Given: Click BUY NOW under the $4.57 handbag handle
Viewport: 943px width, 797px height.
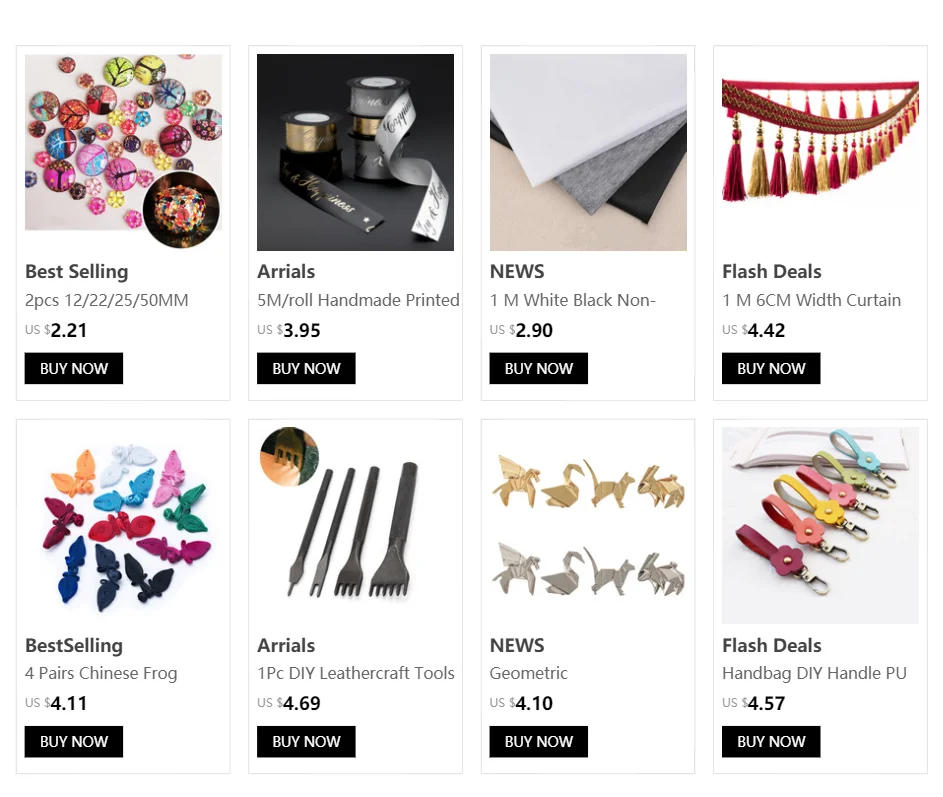Looking at the screenshot, I should (771, 742).
